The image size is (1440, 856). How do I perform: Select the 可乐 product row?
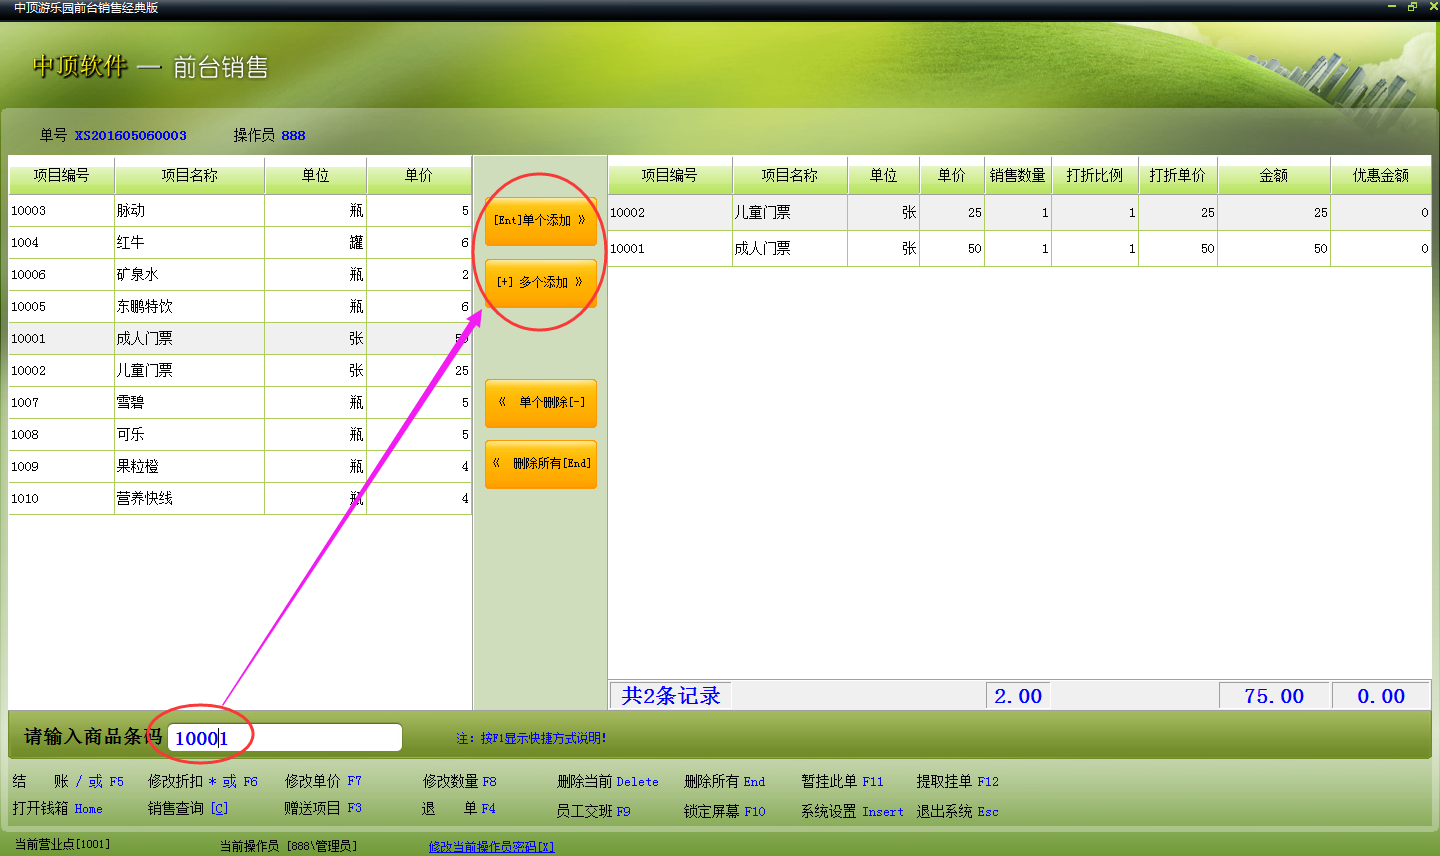240,434
